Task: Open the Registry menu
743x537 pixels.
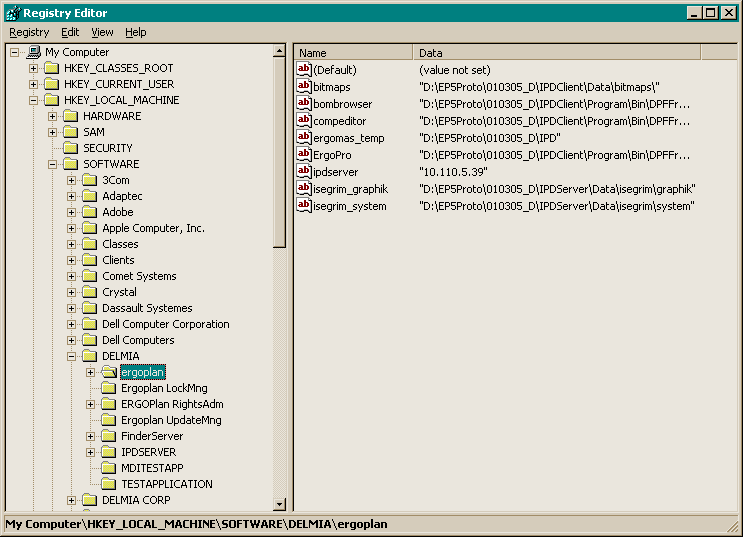Action: [x=29, y=32]
